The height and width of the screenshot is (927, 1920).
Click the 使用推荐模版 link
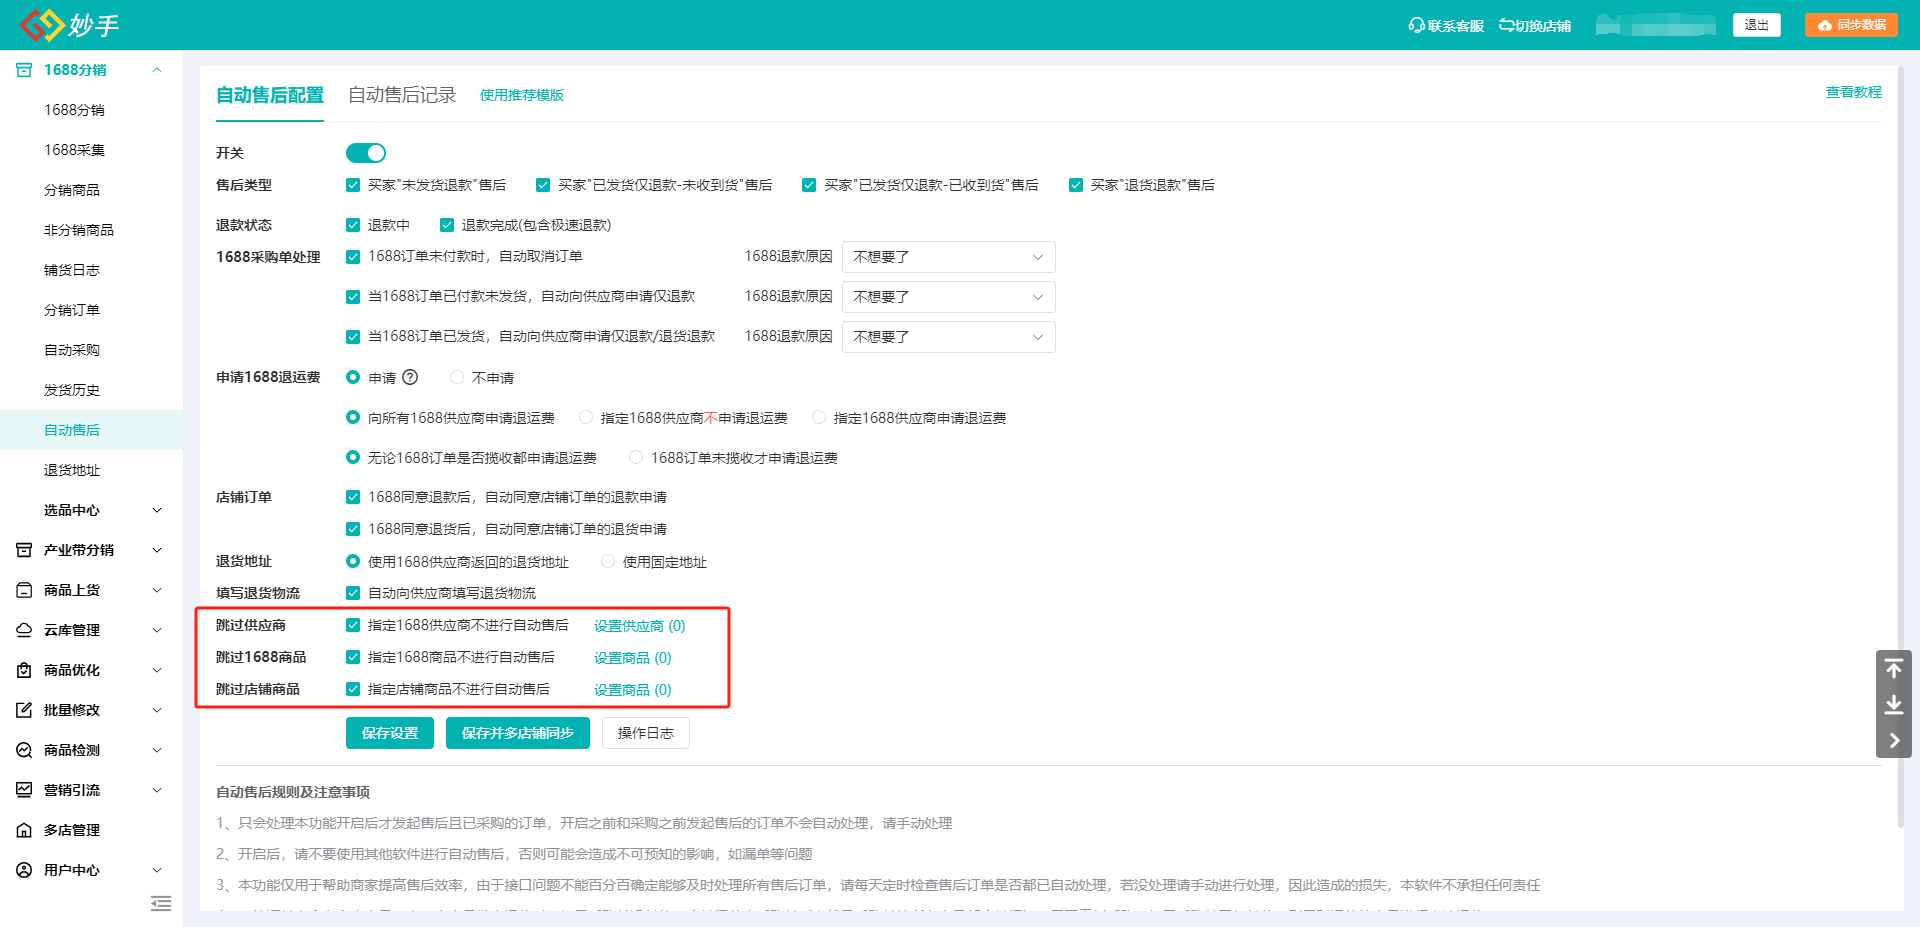tap(522, 95)
